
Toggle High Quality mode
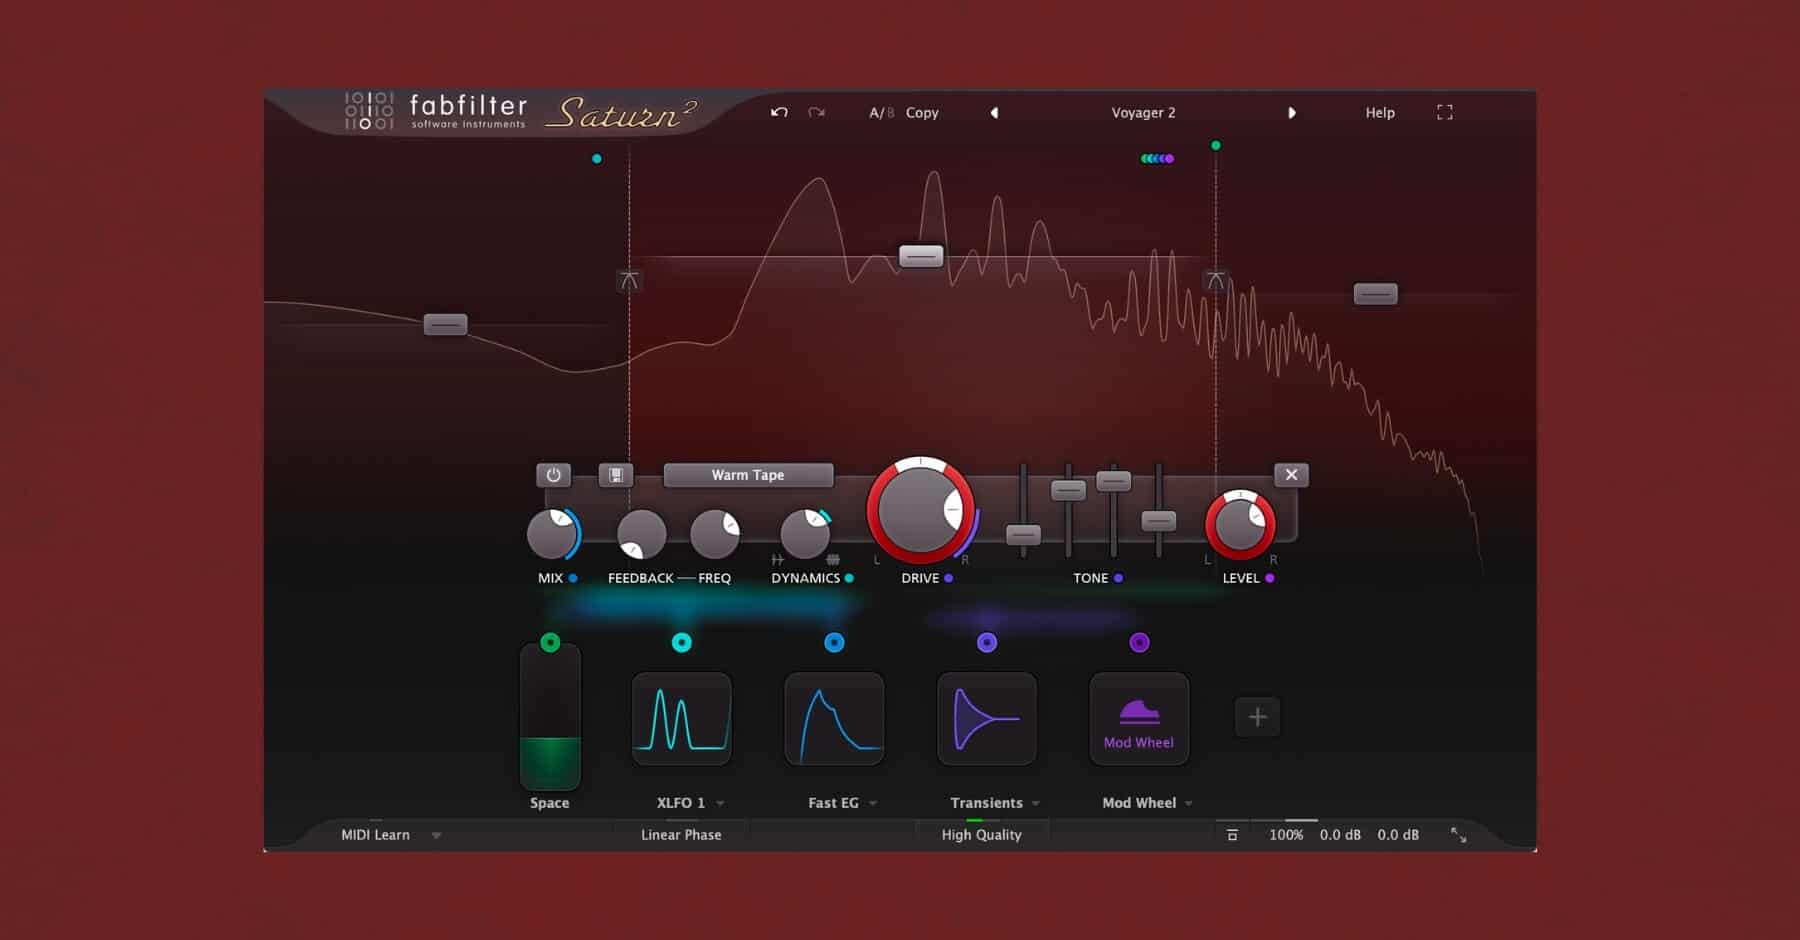[981, 835]
